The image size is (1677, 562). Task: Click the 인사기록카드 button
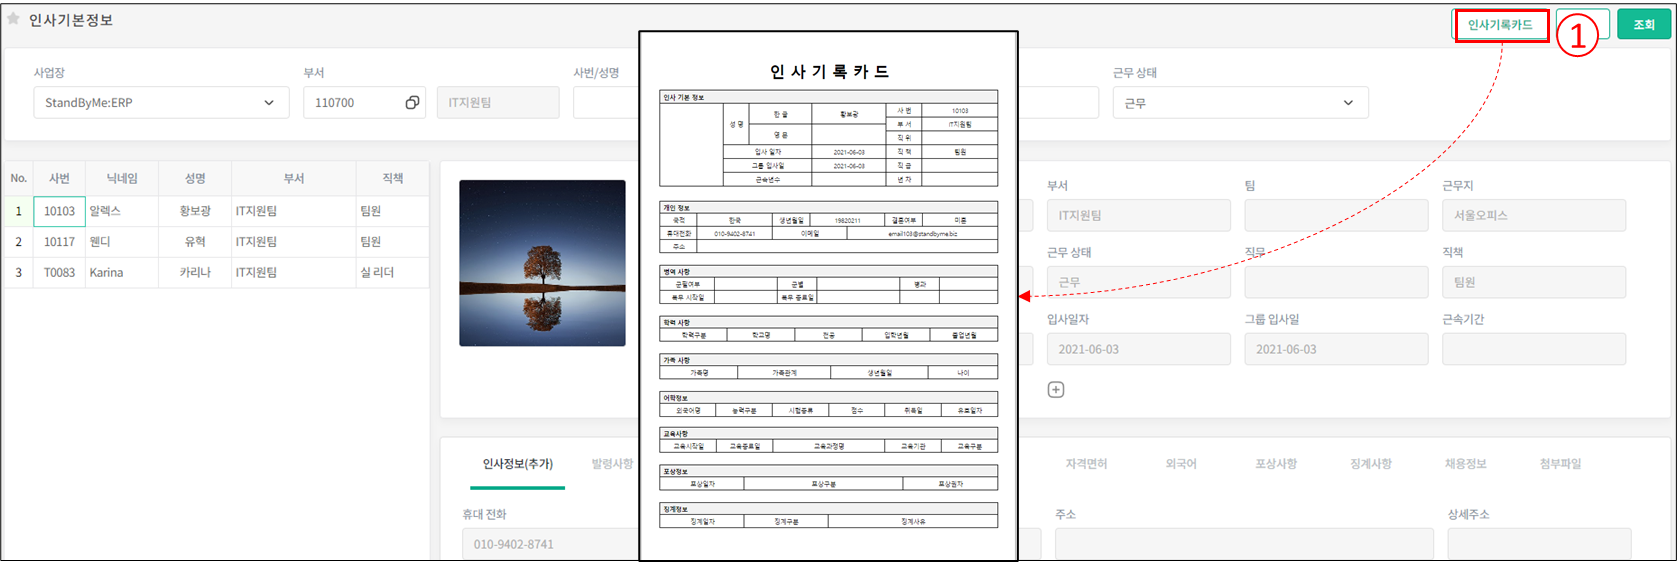point(1500,25)
